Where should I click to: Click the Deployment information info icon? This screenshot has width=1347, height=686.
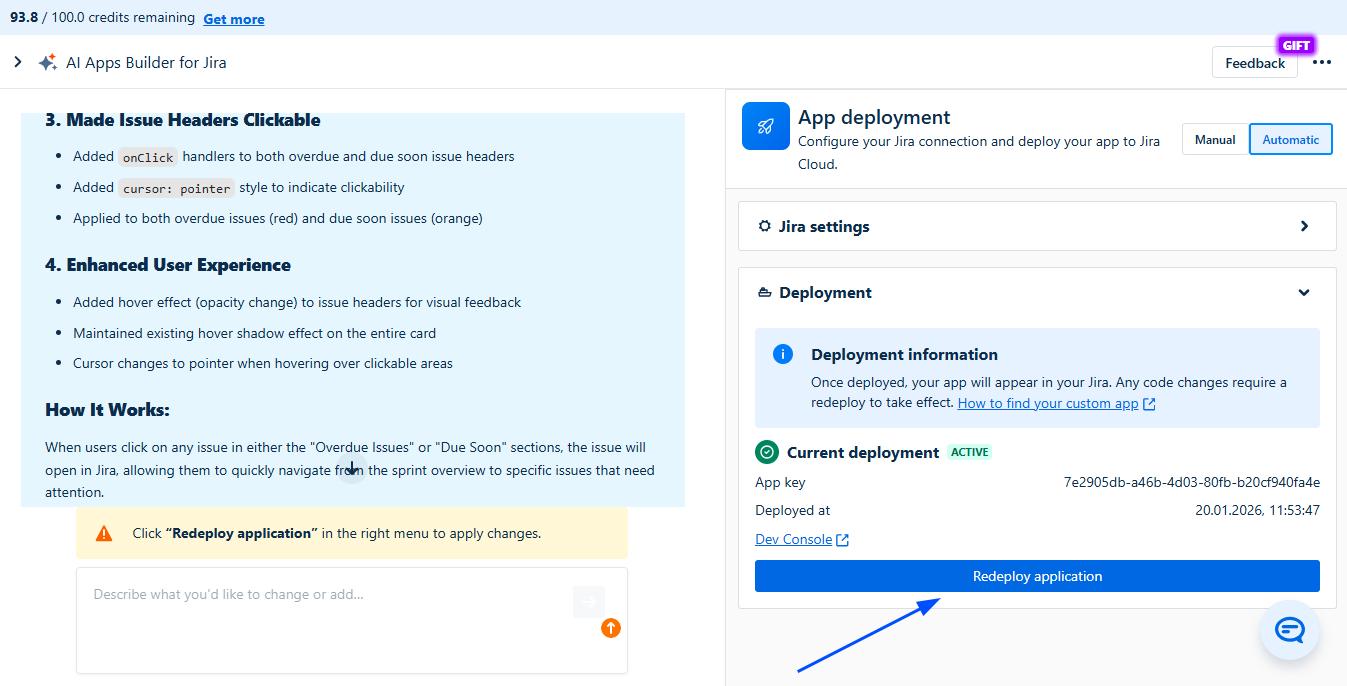pyautogui.click(x=783, y=355)
